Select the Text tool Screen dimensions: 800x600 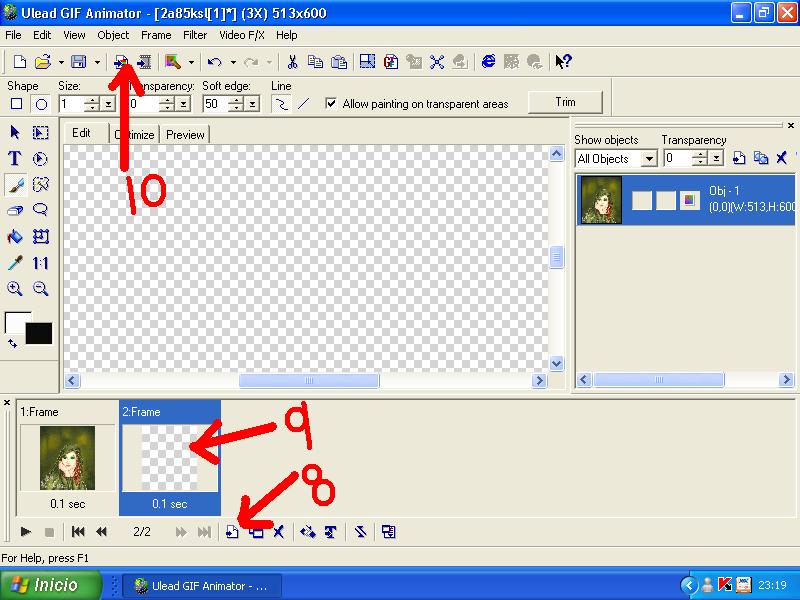point(15,159)
